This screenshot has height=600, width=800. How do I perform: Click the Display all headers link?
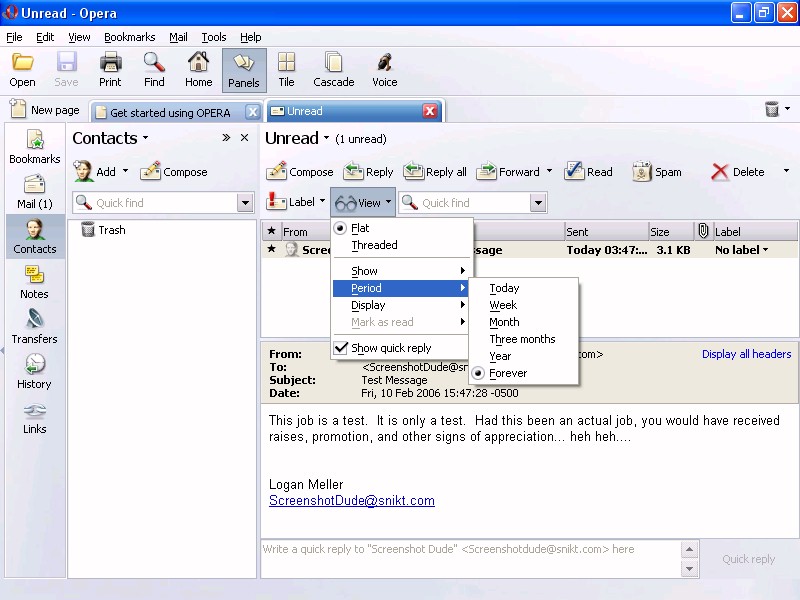pyautogui.click(x=746, y=354)
